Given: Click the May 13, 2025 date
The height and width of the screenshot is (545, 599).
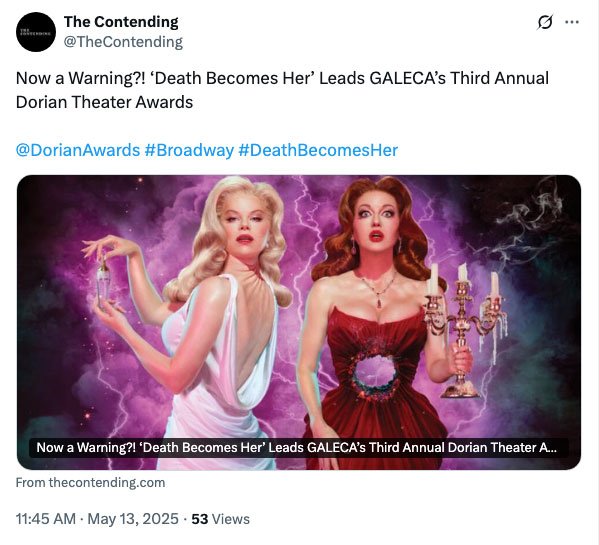Looking at the screenshot, I should tap(133, 519).
